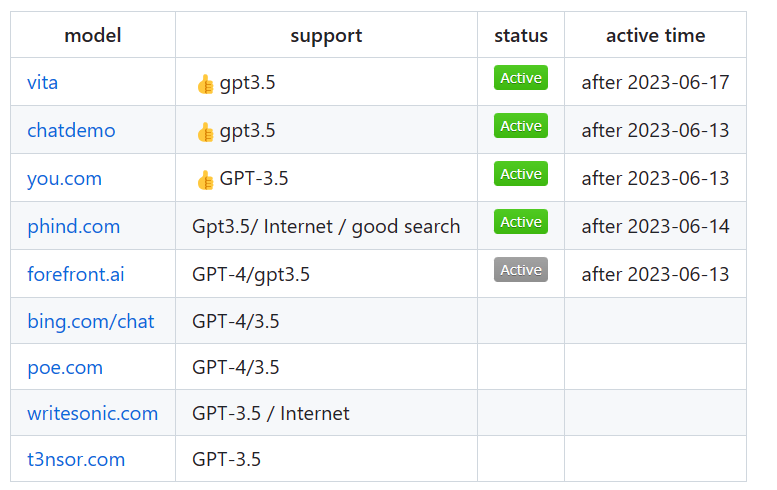777x490 pixels.
Task: Click the gray Active badge for forefront.ai
Action: click(521, 270)
